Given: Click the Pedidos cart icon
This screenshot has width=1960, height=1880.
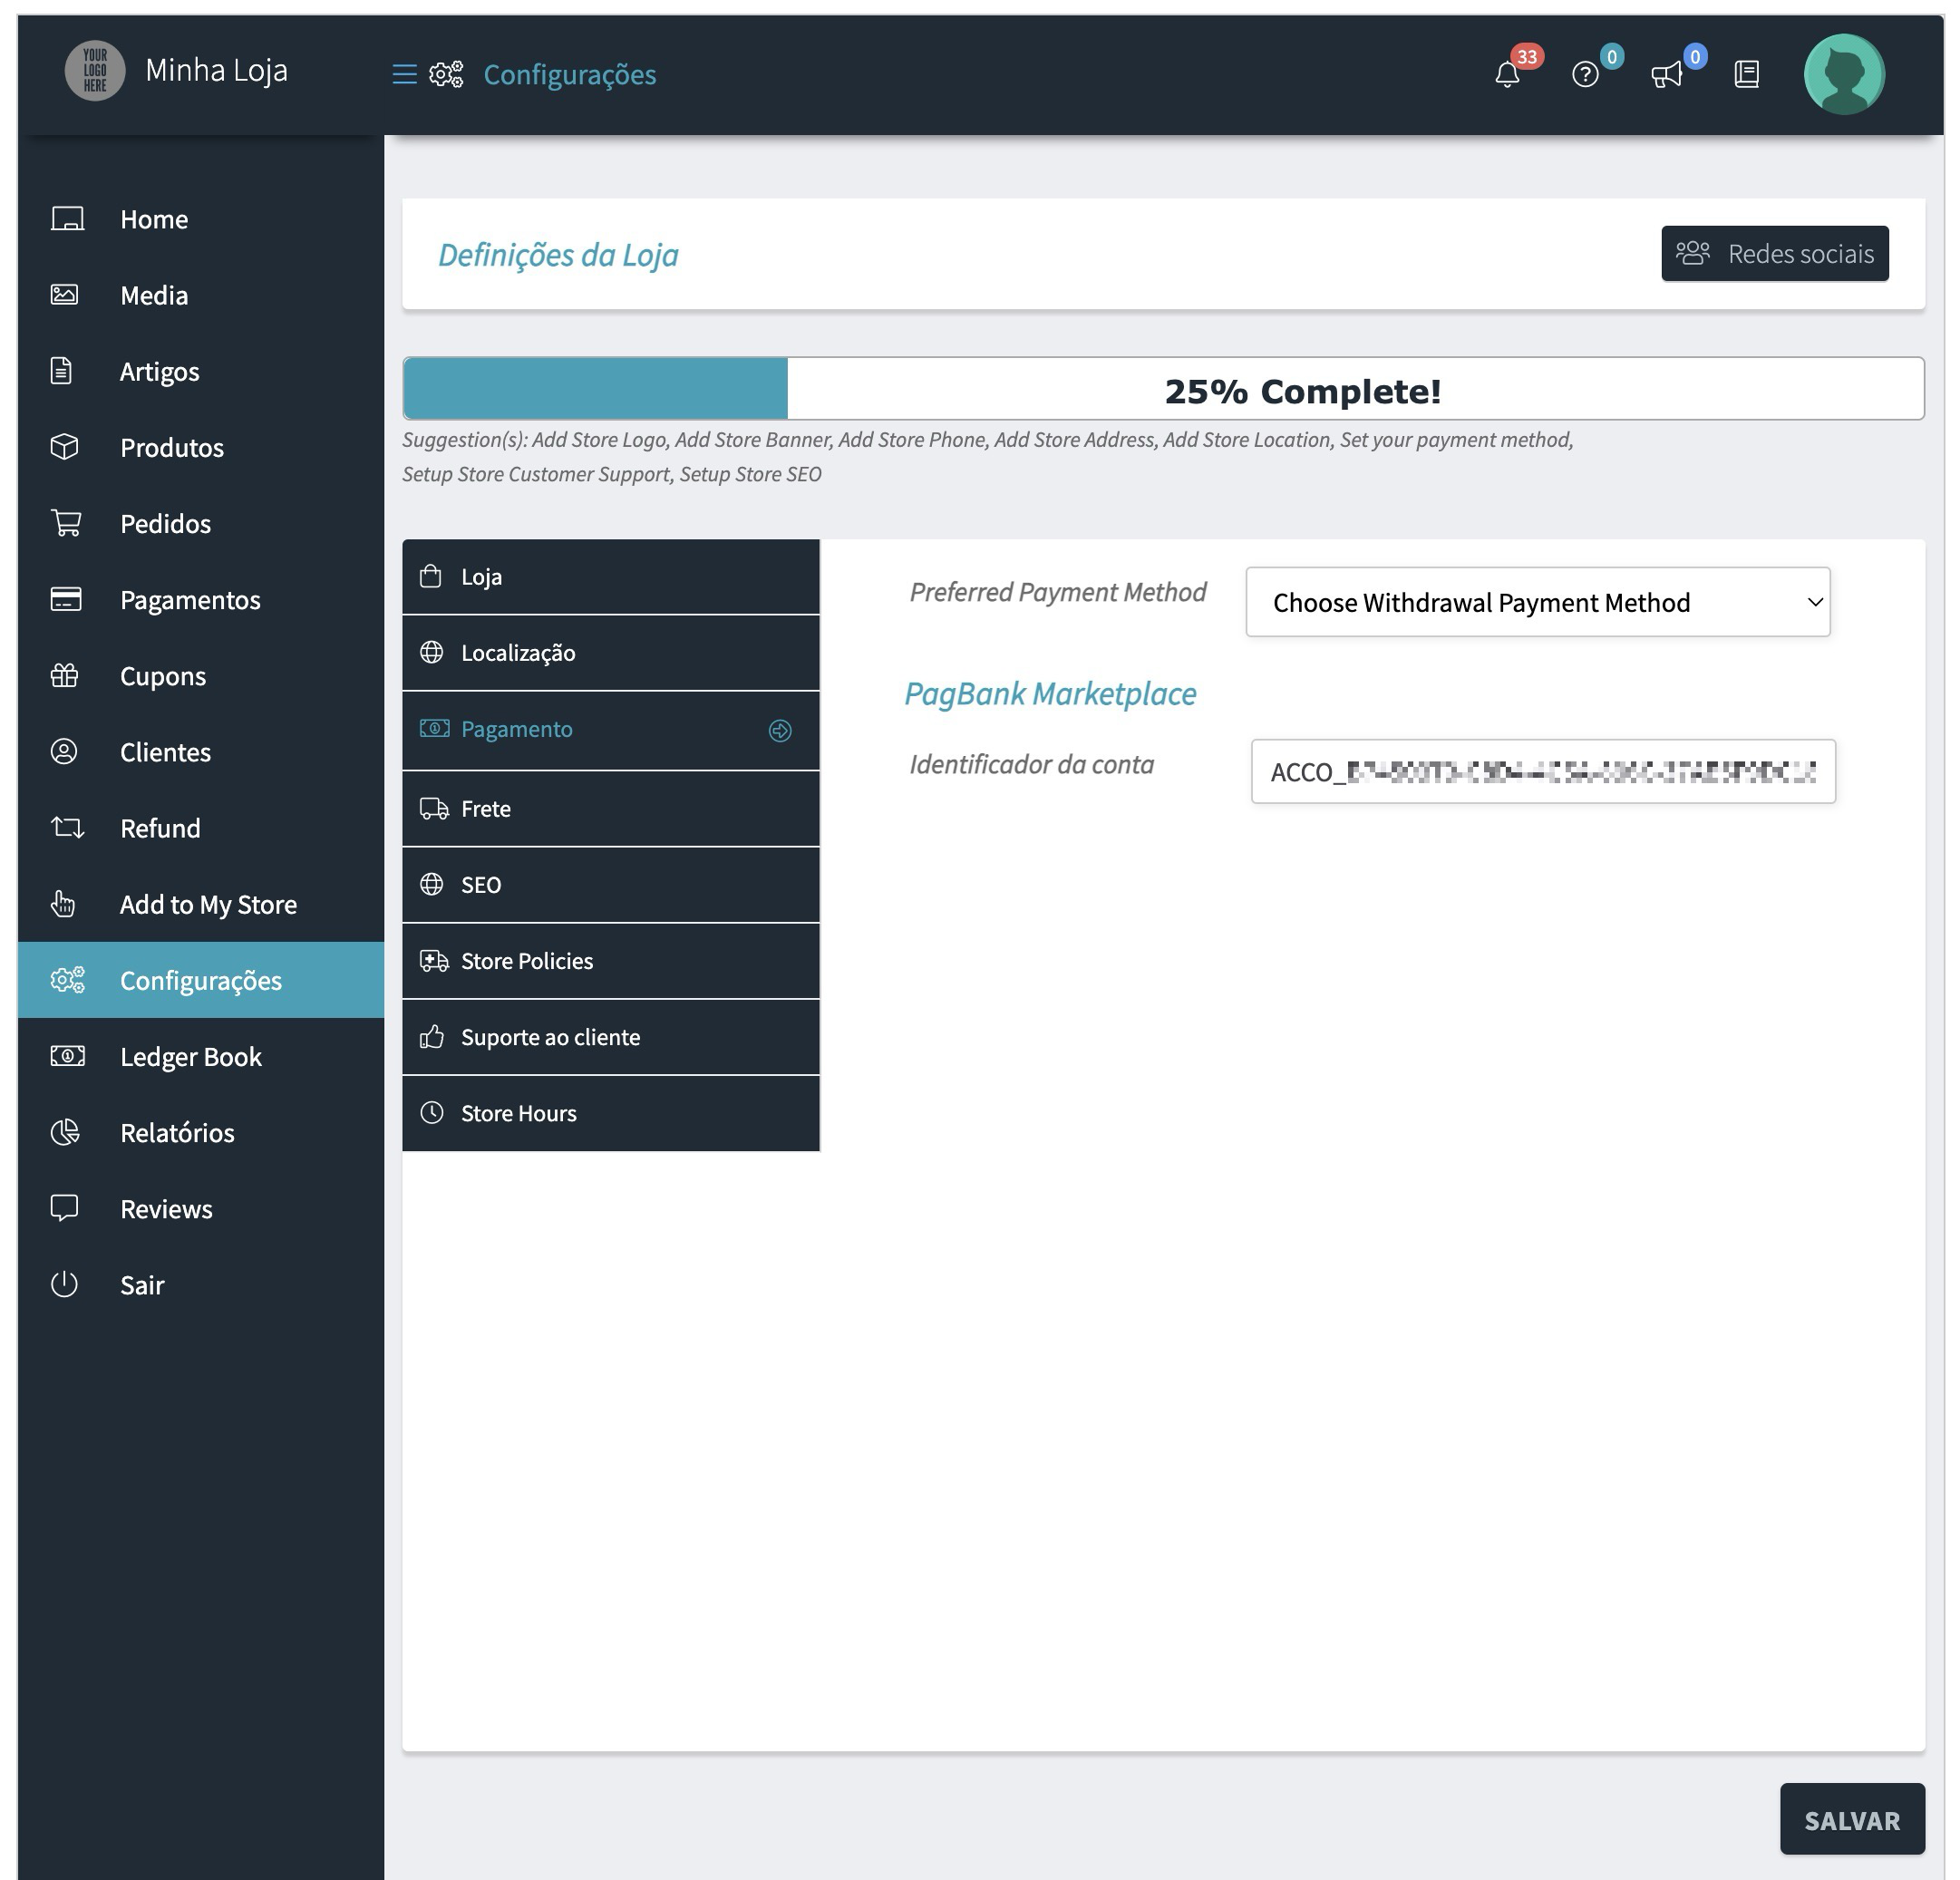Looking at the screenshot, I should pyautogui.click(x=66, y=523).
